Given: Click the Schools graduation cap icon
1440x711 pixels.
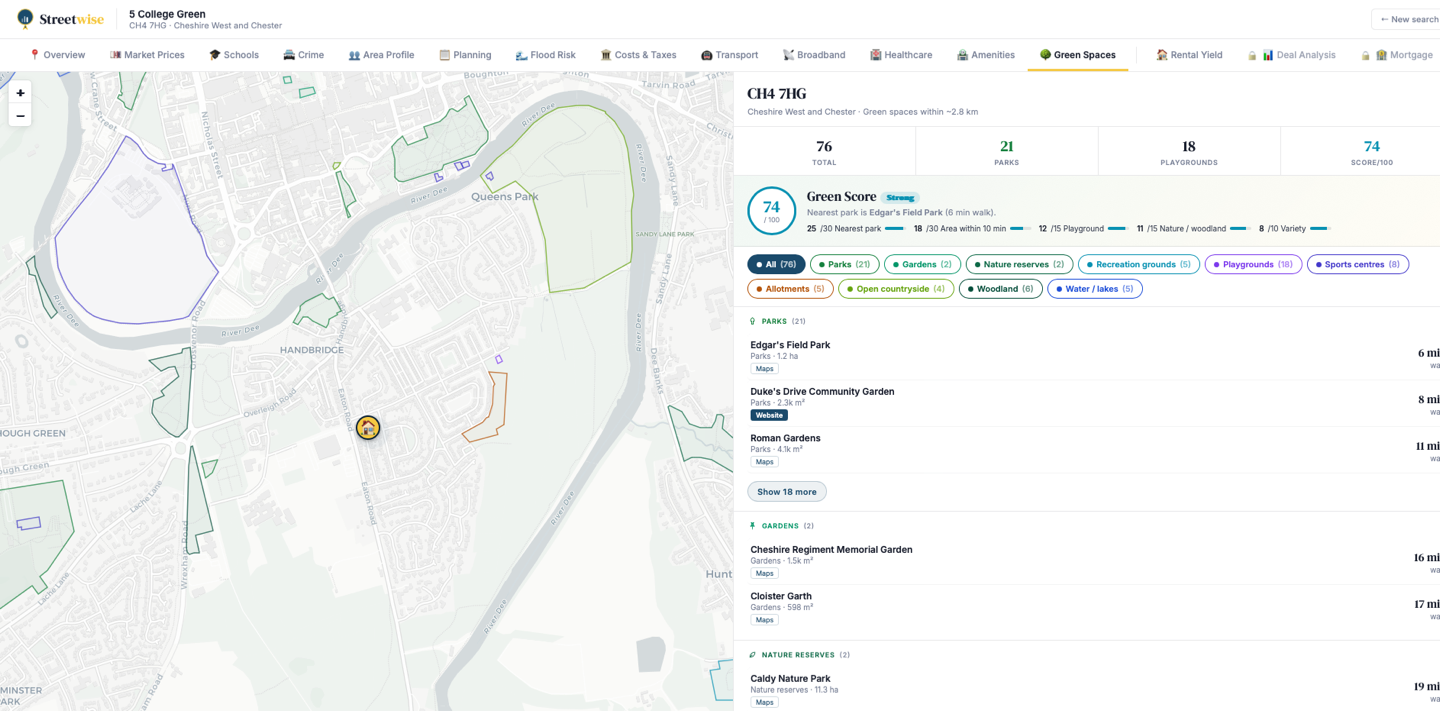Looking at the screenshot, I should (x=214, y=55).
